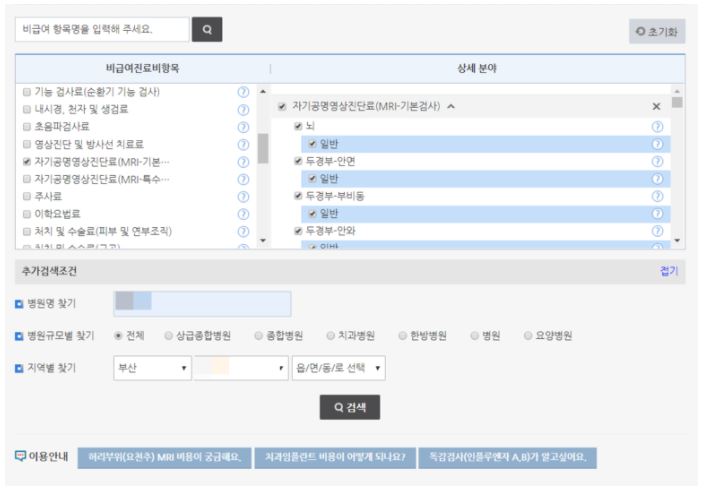Uncheck 일반 under 두경부-안면
706x493 pixels.
coord(312,179)
